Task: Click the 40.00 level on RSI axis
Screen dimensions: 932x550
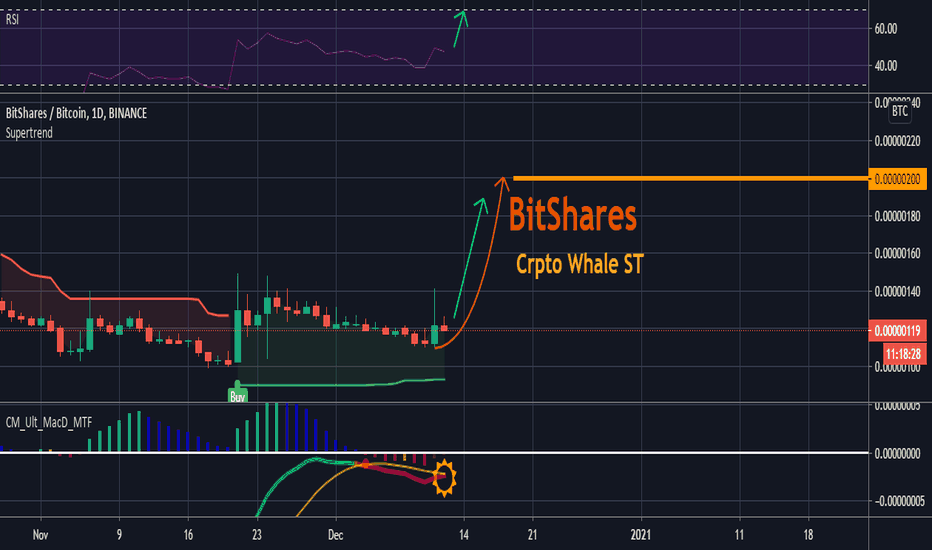Action: pyautogui.click(x=886, y=66)
